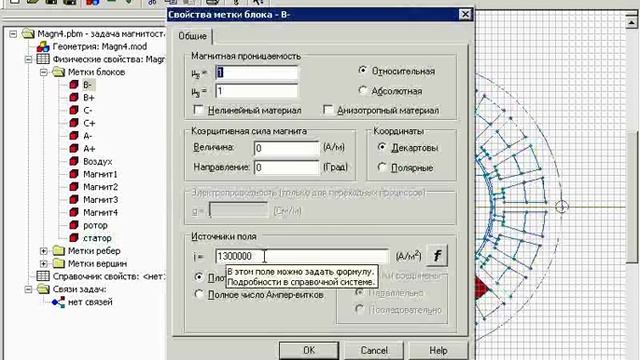Viewport: 640px width, 360px height.
Task: Click the block icon next to Магнит3
Action: [x=74, y=200]
